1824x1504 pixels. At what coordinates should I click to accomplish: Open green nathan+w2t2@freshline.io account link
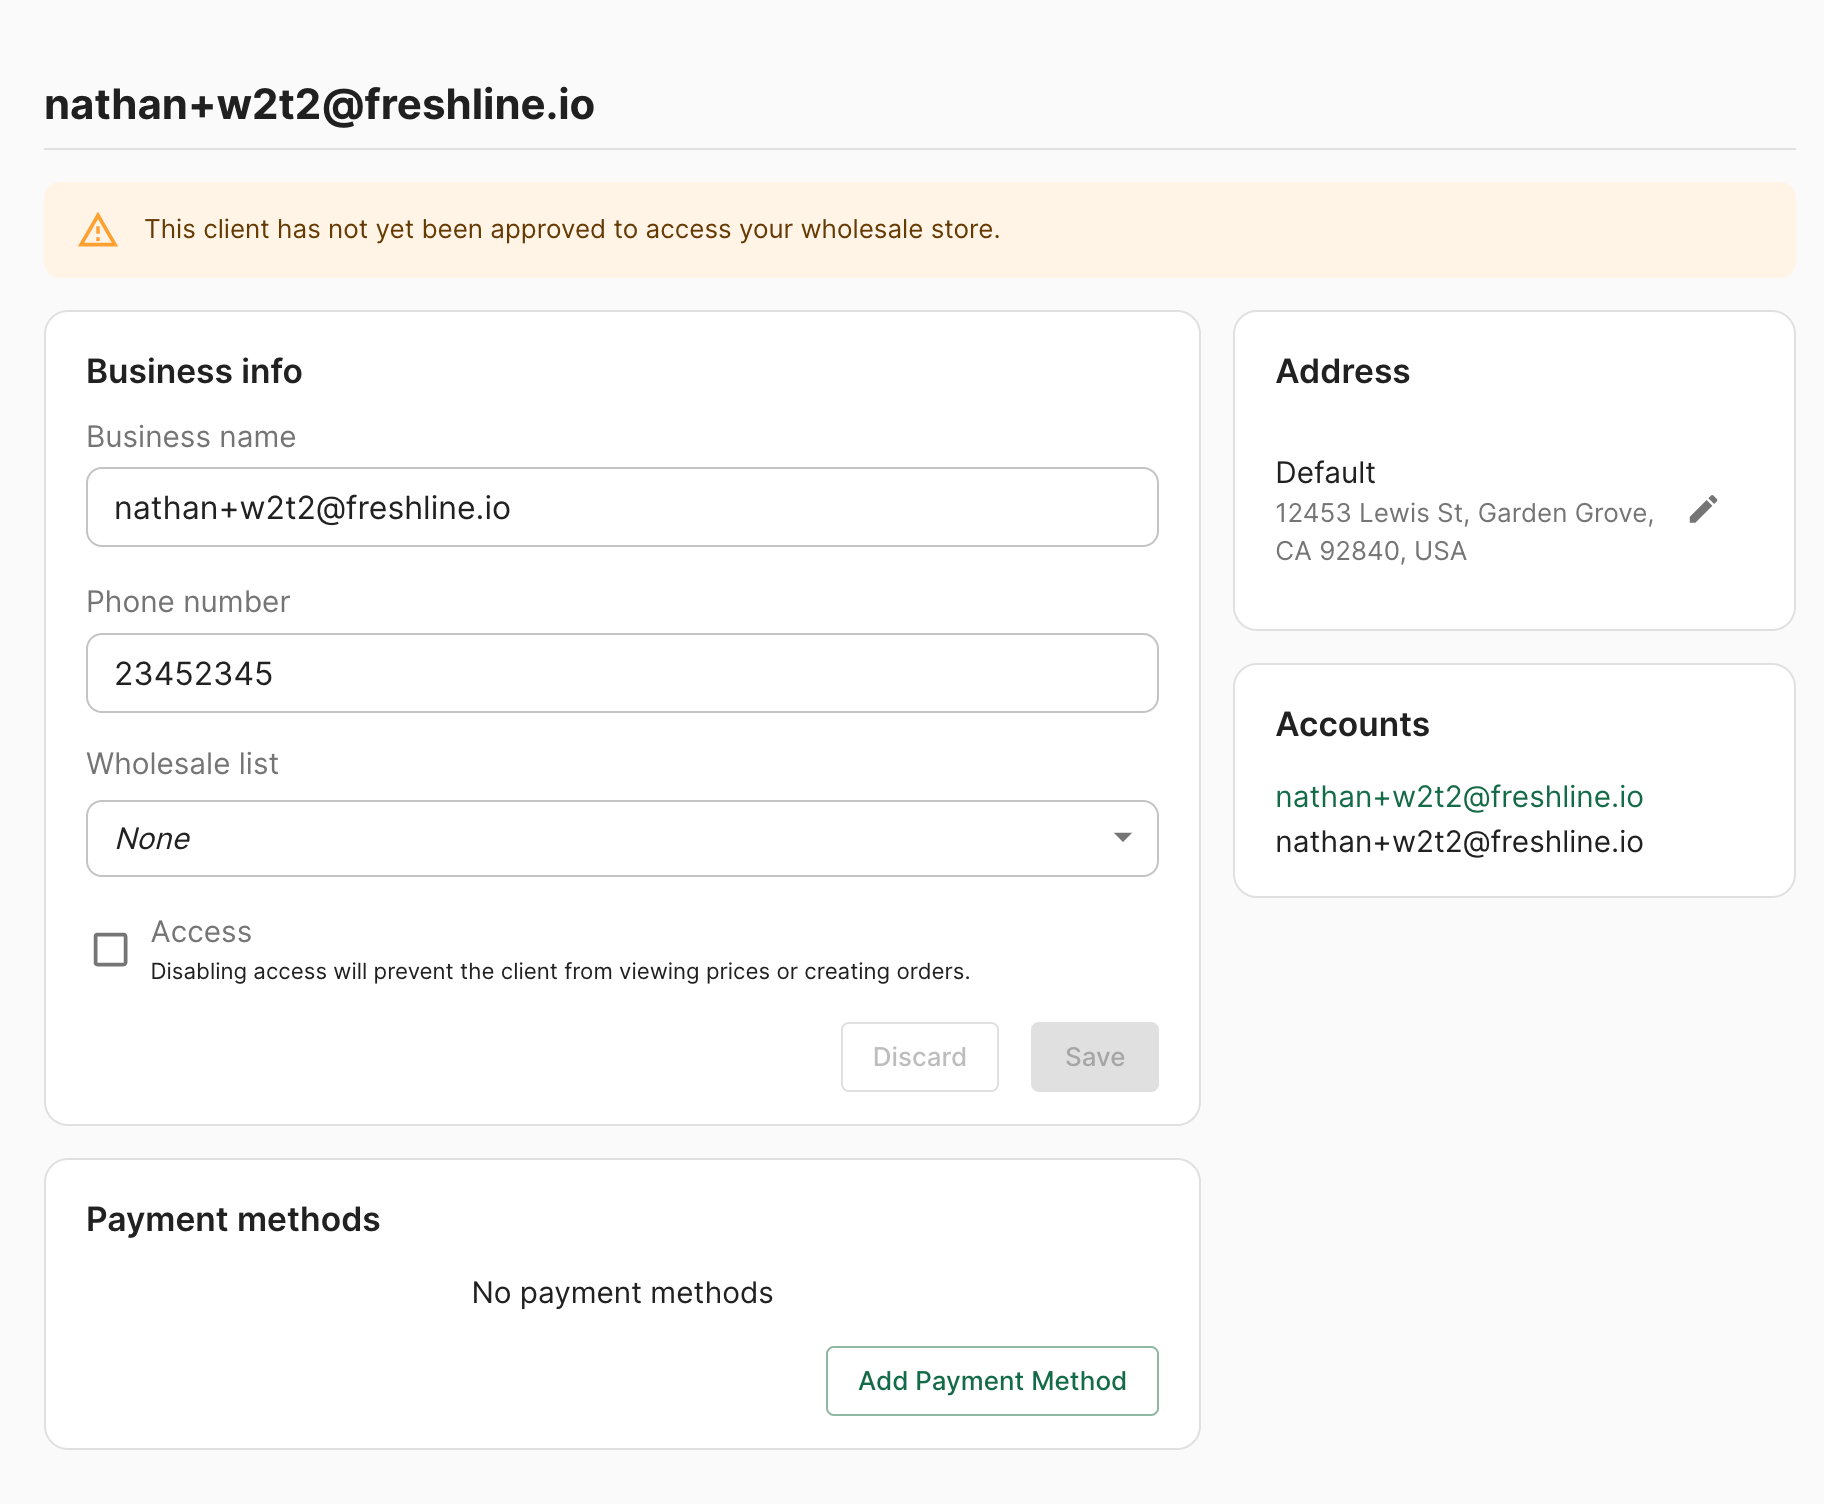click(x=1459, y=797)
